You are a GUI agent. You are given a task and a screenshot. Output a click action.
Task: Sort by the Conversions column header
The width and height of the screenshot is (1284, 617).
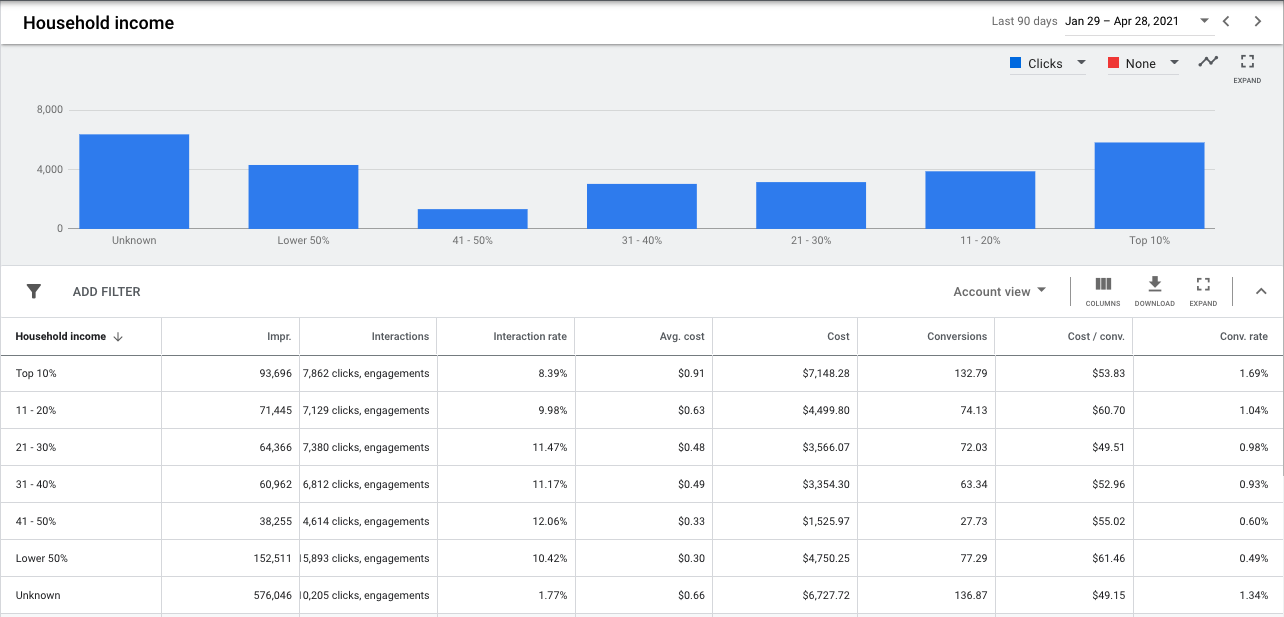[x=957, y=336]
